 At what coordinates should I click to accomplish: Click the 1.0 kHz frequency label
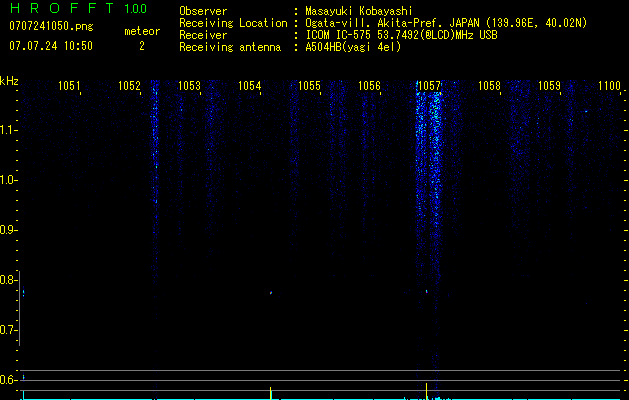click(x=8, y=180)
